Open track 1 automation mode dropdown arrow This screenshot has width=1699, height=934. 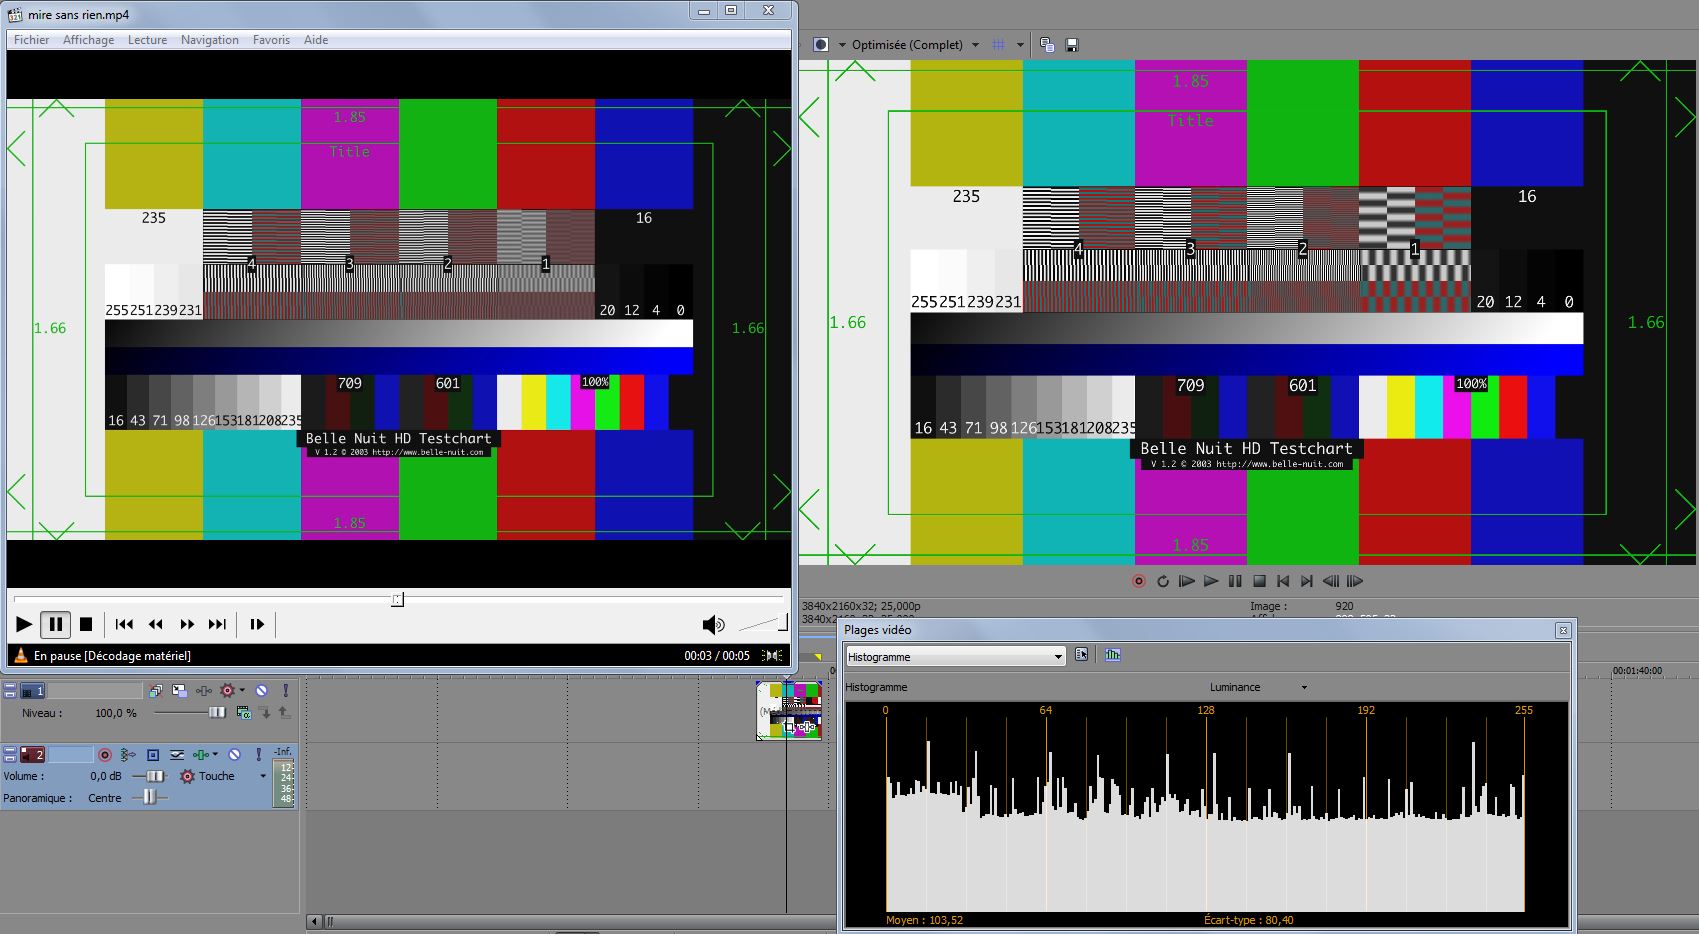point(242,691)
